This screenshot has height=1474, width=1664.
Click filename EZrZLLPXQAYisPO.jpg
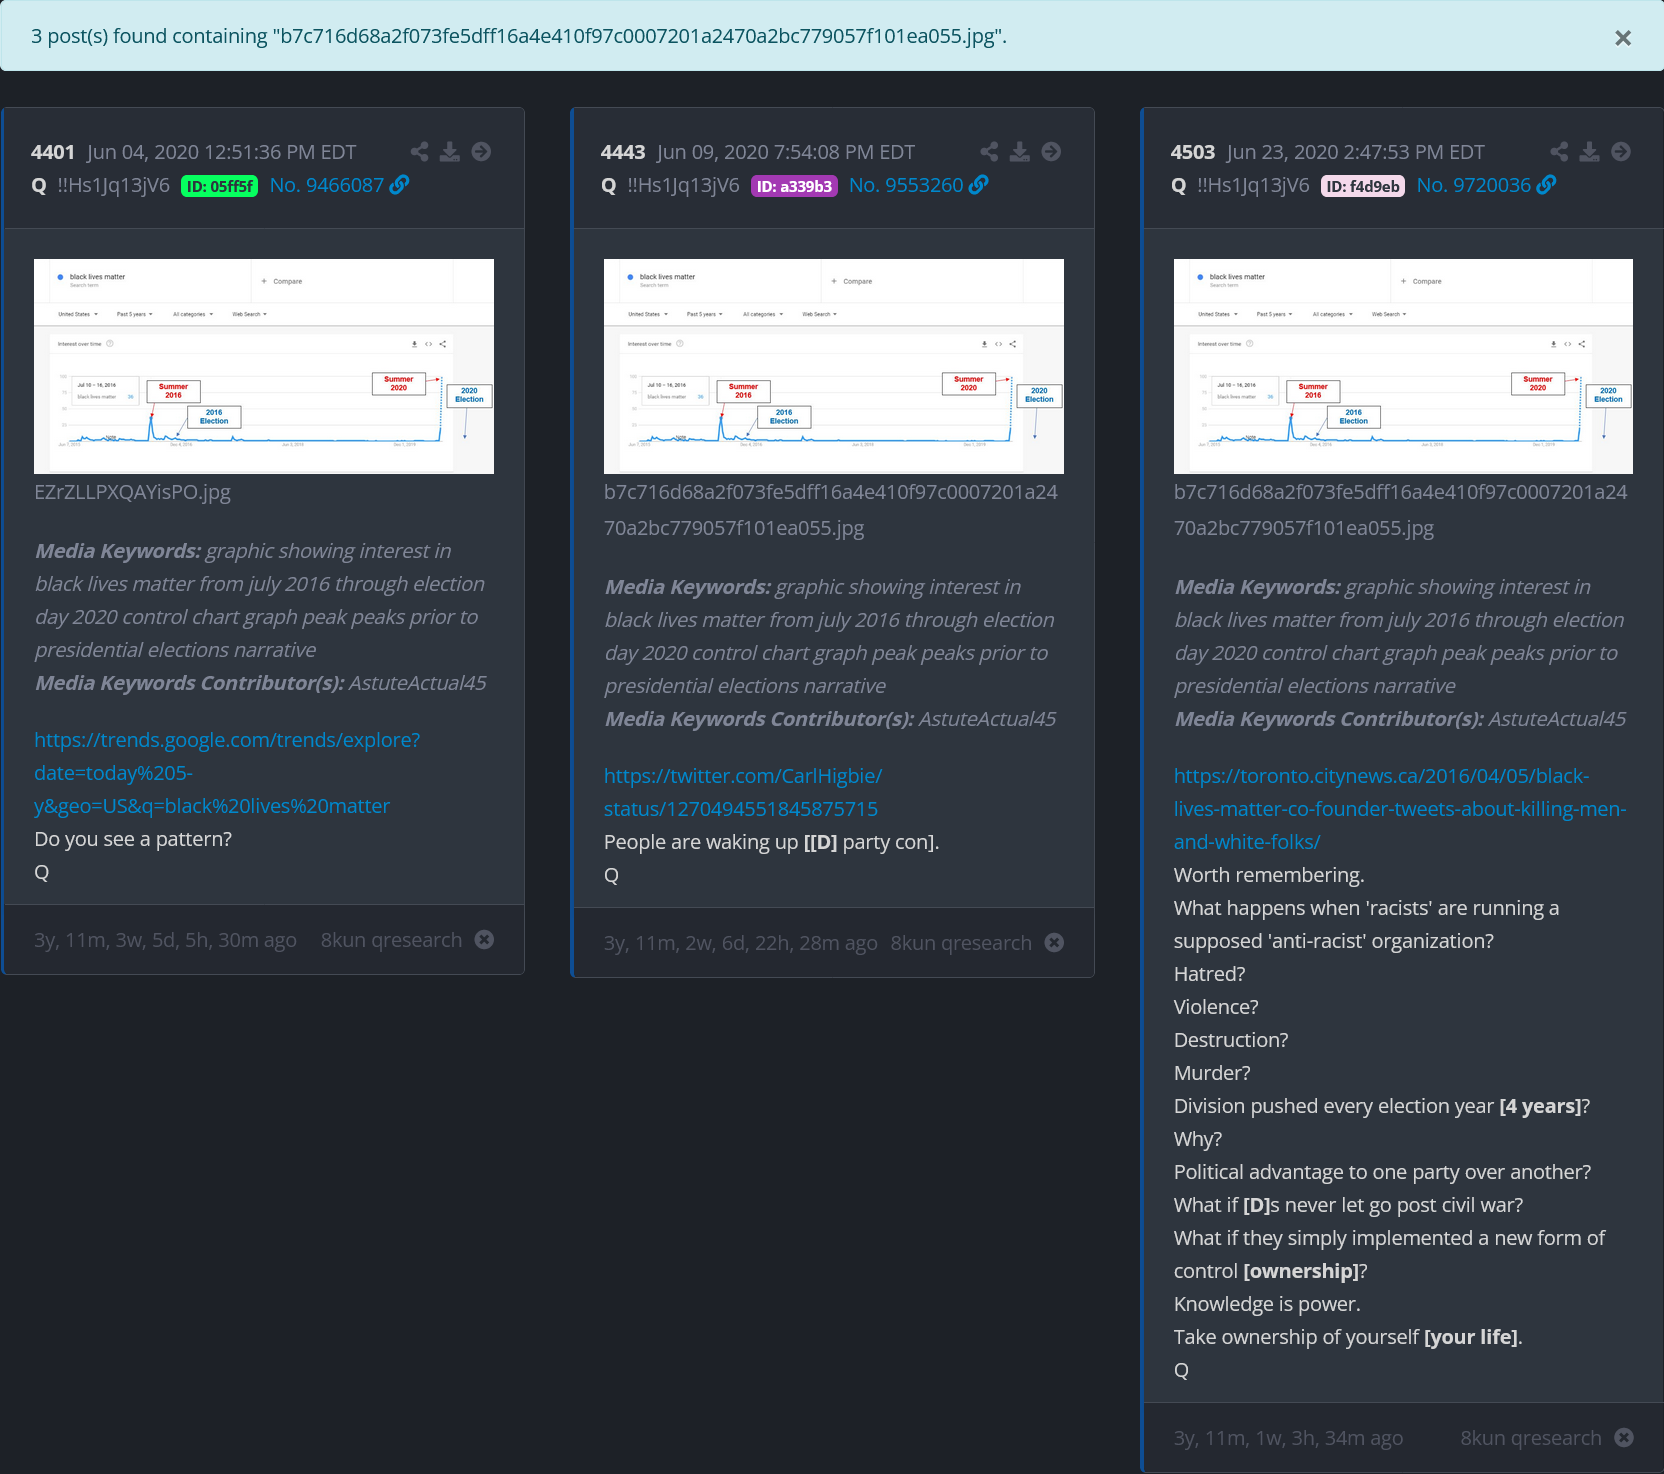[132, 492]
